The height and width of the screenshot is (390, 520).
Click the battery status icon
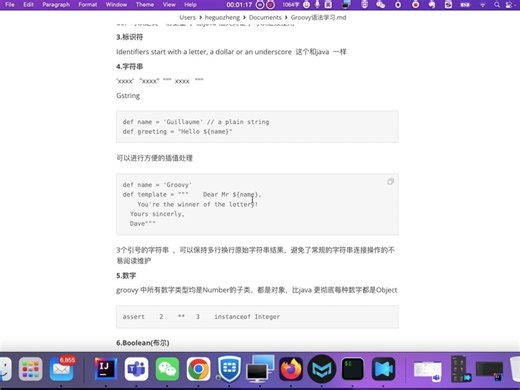click(465, 5)
